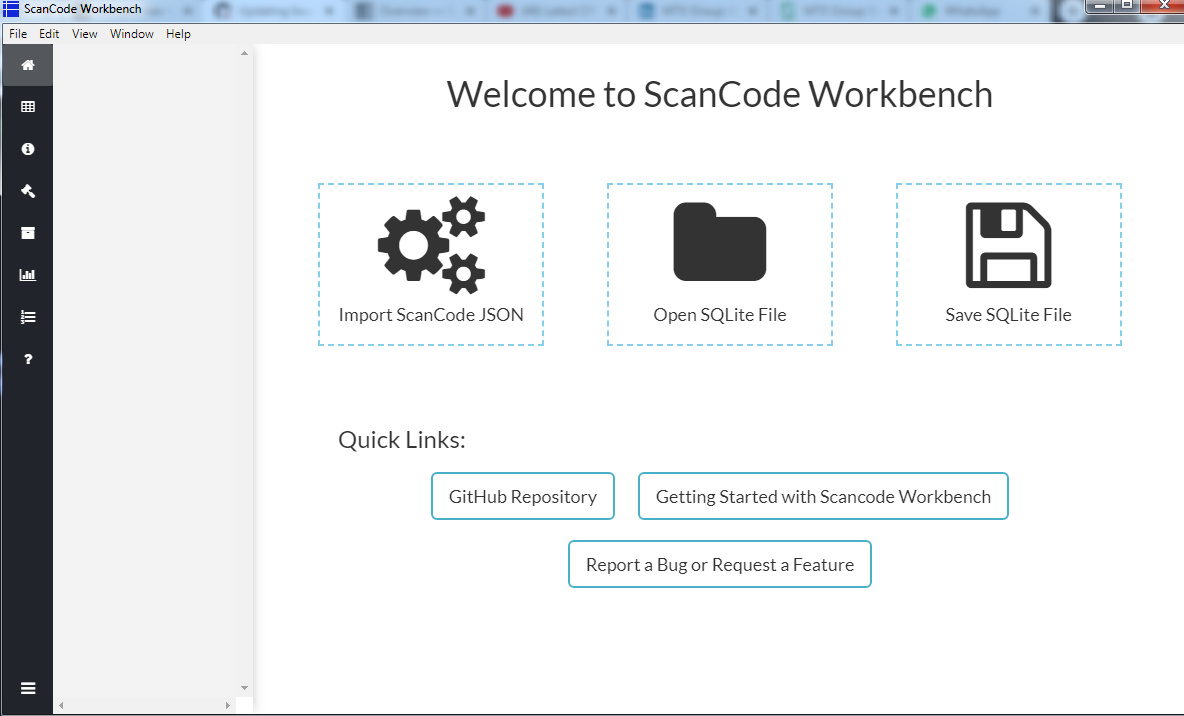The height and width of the screenshot is (716, 1184).
Task: Open the Scan info icon in sidebar
Action: point(28,149)
